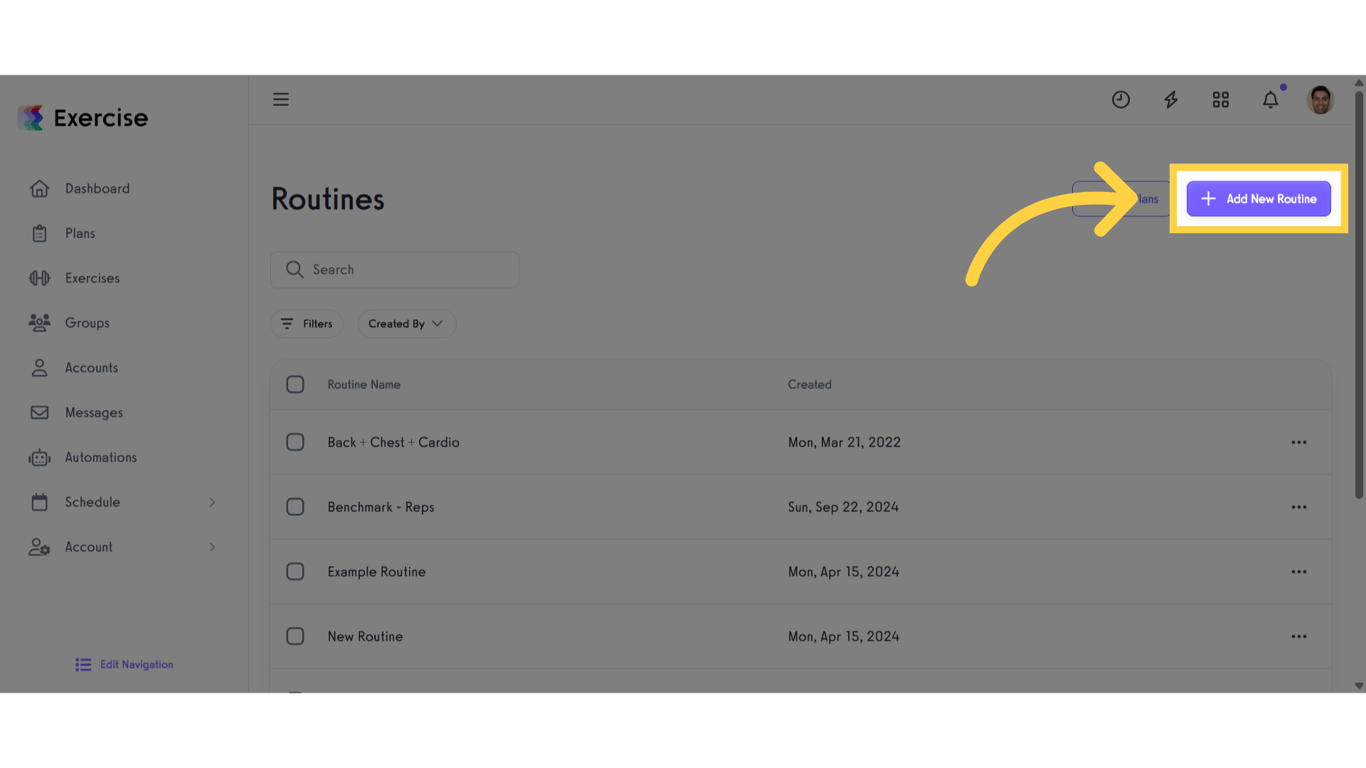Image resolution: width=1366 pixels, height=768 pixels.
Task: Select the New Routine row checkbox
Action: point(295,636)
